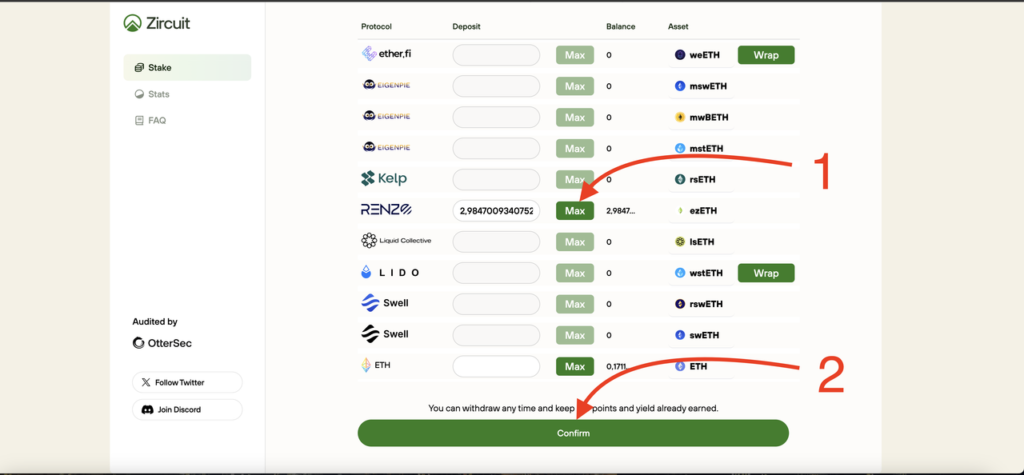Screen dimensions: 1024x475
Task: Click the Eigenpie logo in mswETH row
Action: pos(386,85)
